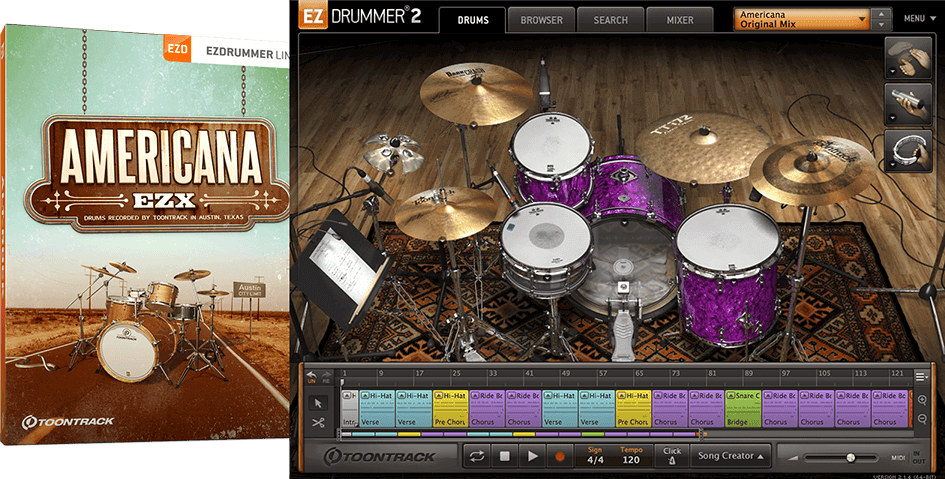Adjust the master volume slider knob
945x479 pixels.
click(850, 458)
